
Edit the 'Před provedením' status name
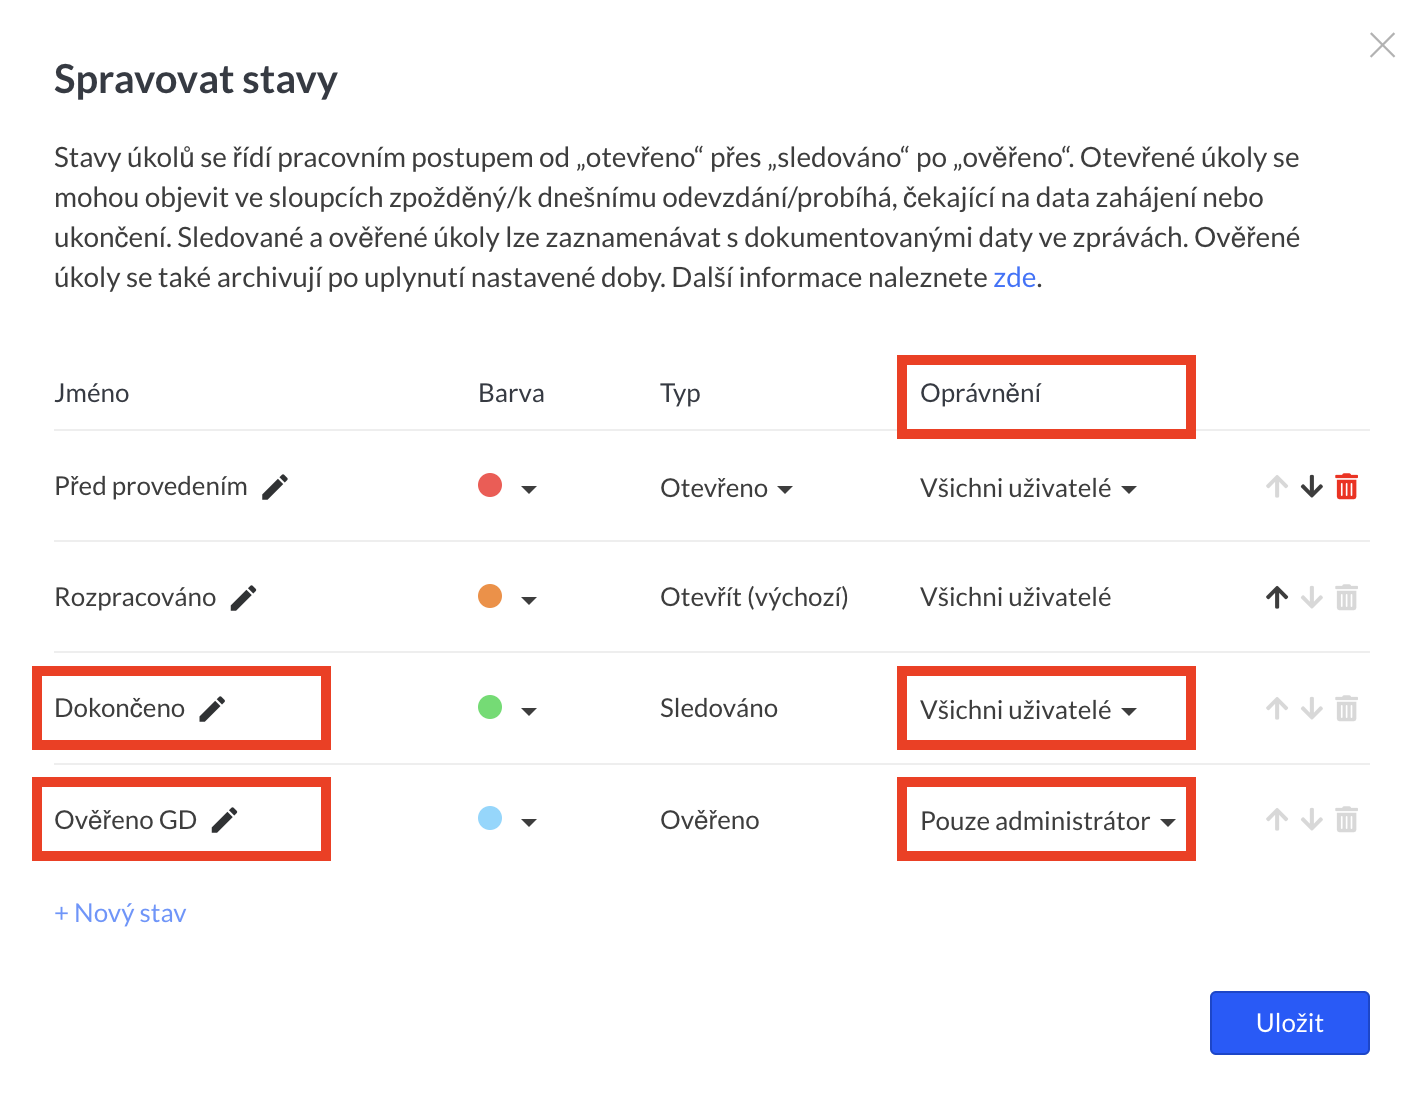[275, 487]
